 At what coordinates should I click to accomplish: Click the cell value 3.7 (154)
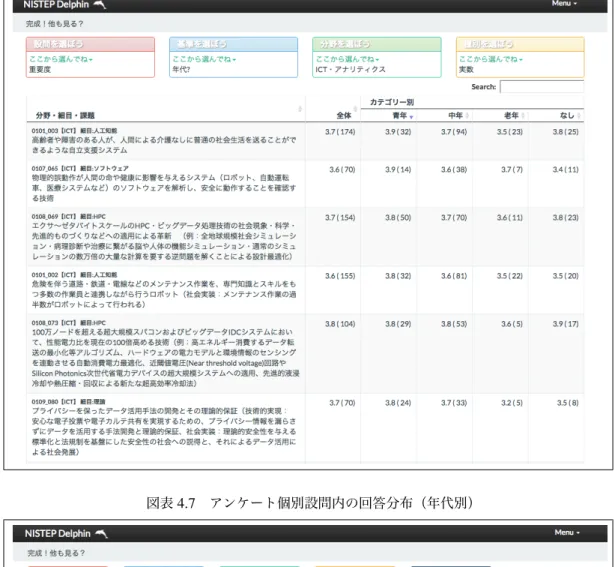[x=340, y=218]
